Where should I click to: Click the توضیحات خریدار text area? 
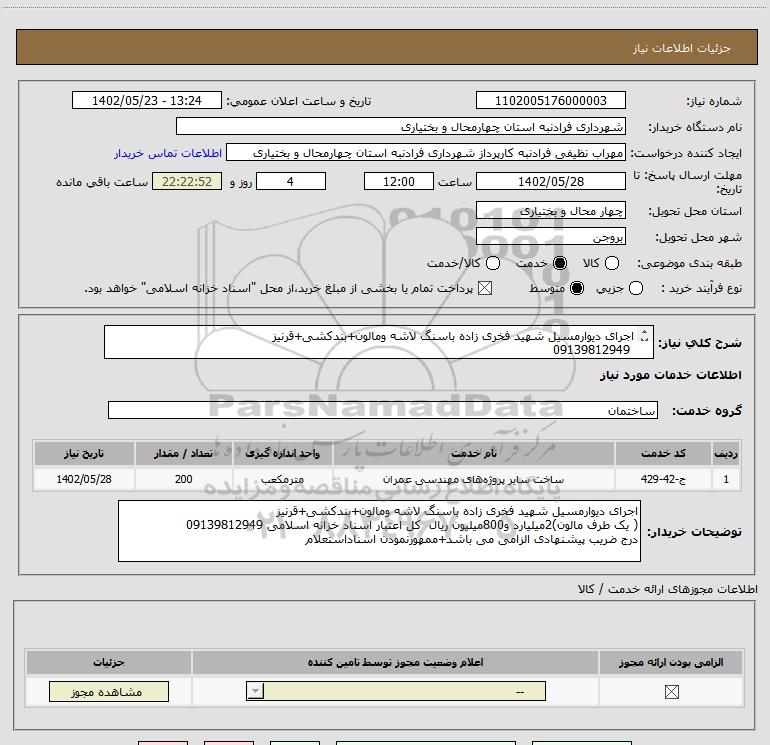(x=379, y=531)
